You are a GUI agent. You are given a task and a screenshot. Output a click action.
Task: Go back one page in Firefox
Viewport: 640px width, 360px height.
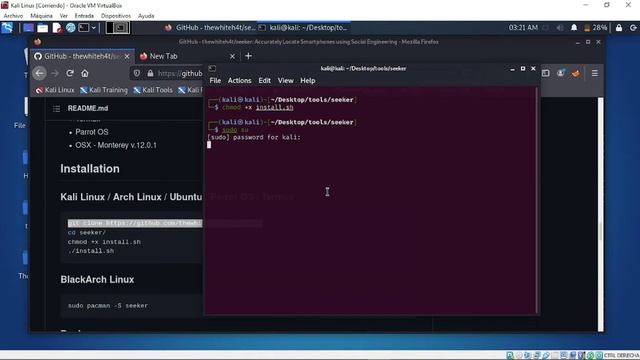[40, 73]
